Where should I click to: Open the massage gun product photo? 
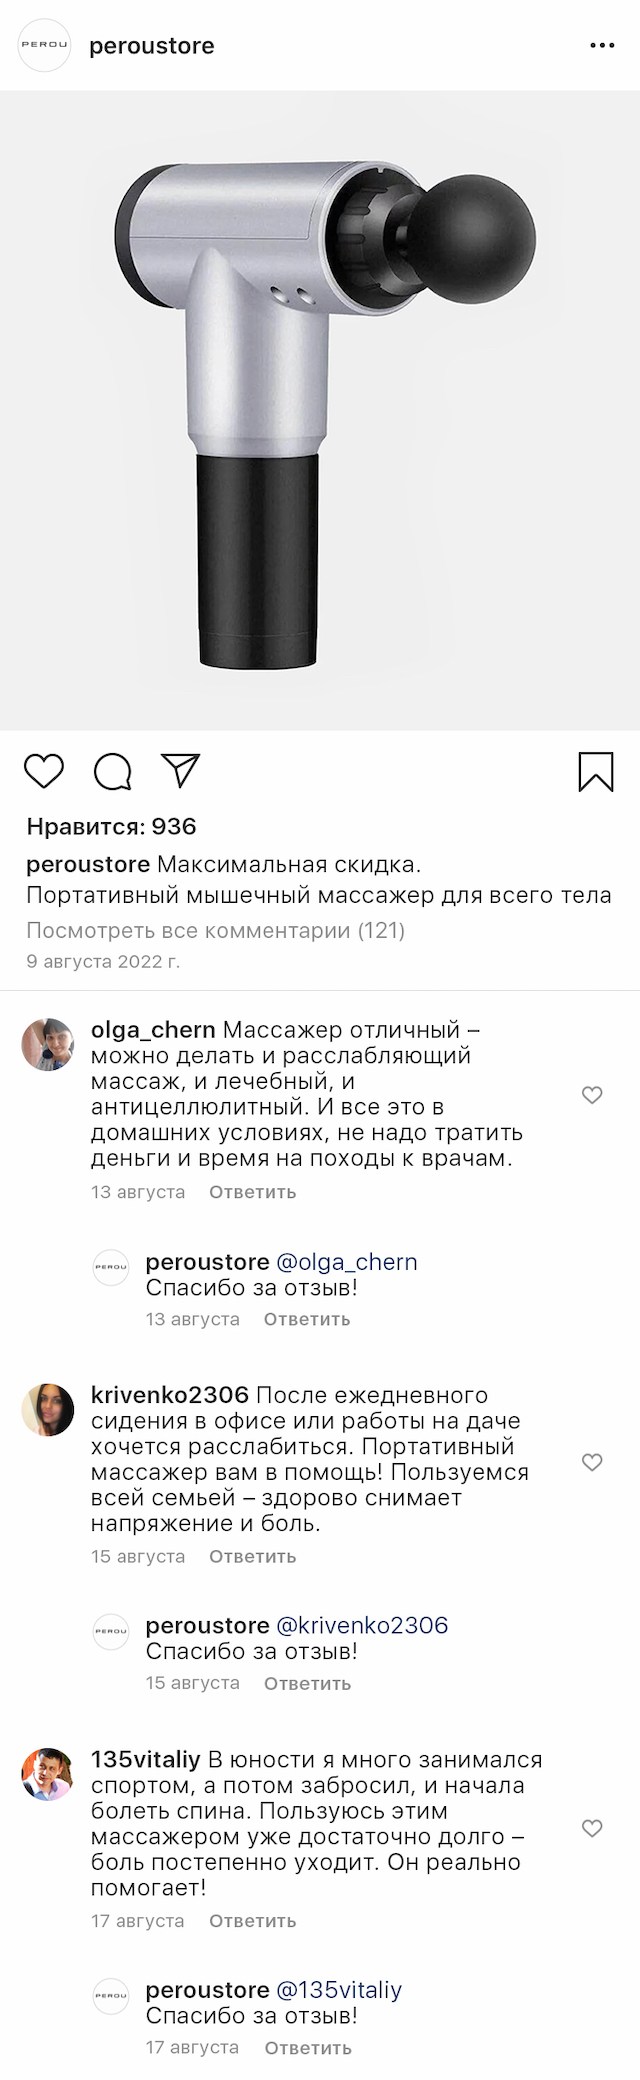coord(320,410)
